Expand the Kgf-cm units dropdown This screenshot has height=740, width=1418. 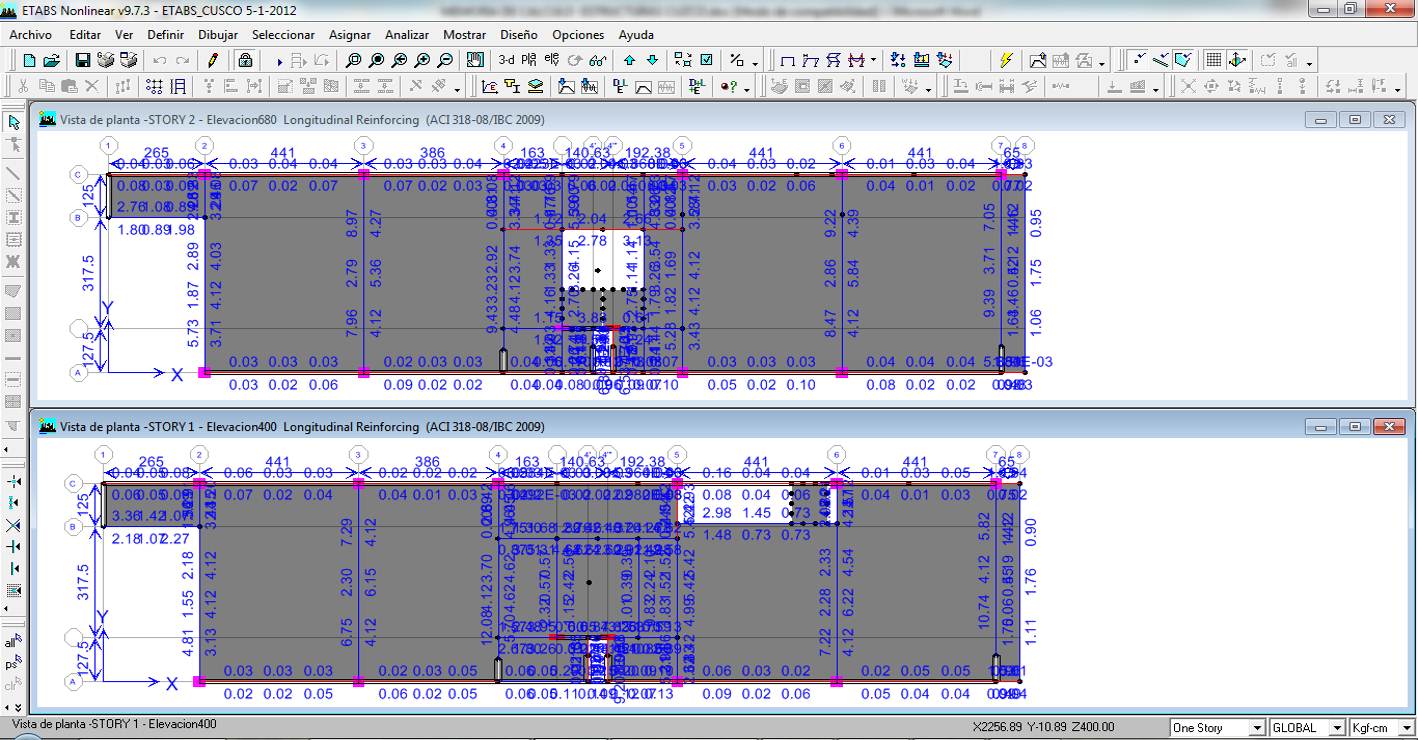tap(1407, 728)
